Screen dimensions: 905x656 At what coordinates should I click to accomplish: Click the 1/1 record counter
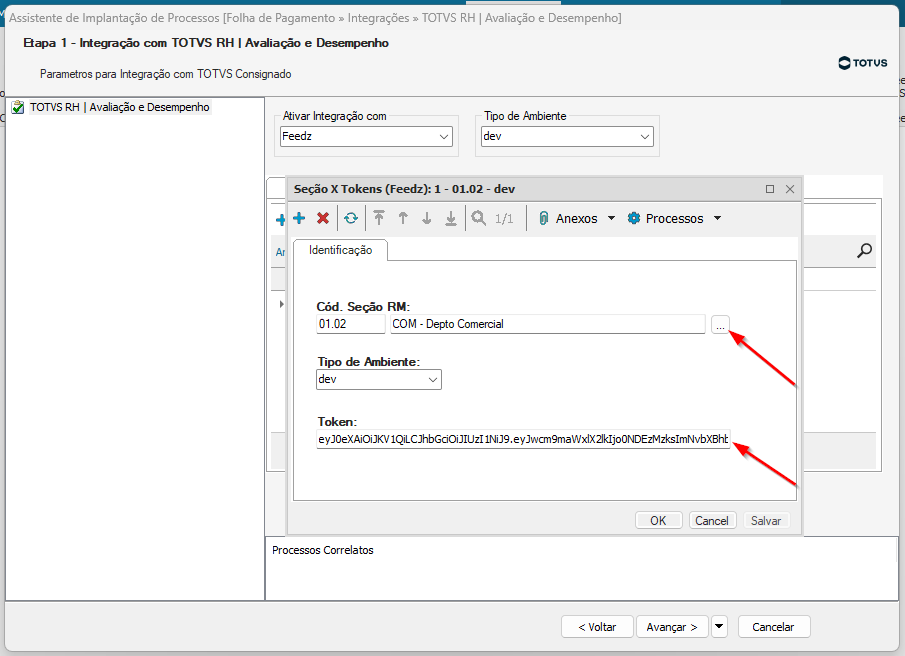point(504,219)
